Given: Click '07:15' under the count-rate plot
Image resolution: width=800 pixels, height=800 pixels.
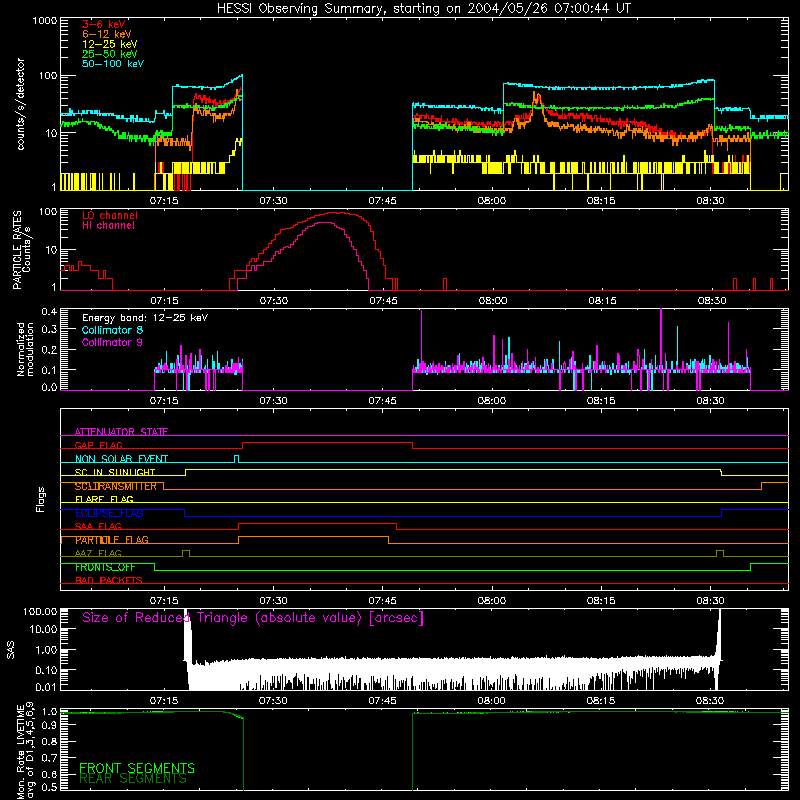Looking at the screenshot, I should pyautogui.click(x=164, y=201).
